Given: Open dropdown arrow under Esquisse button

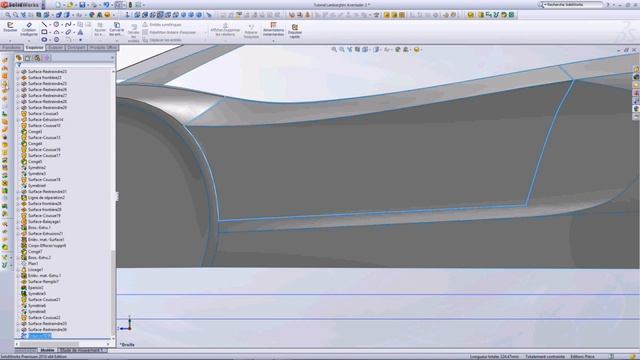Looking at the screenshot, I should (x=10, y=41).
